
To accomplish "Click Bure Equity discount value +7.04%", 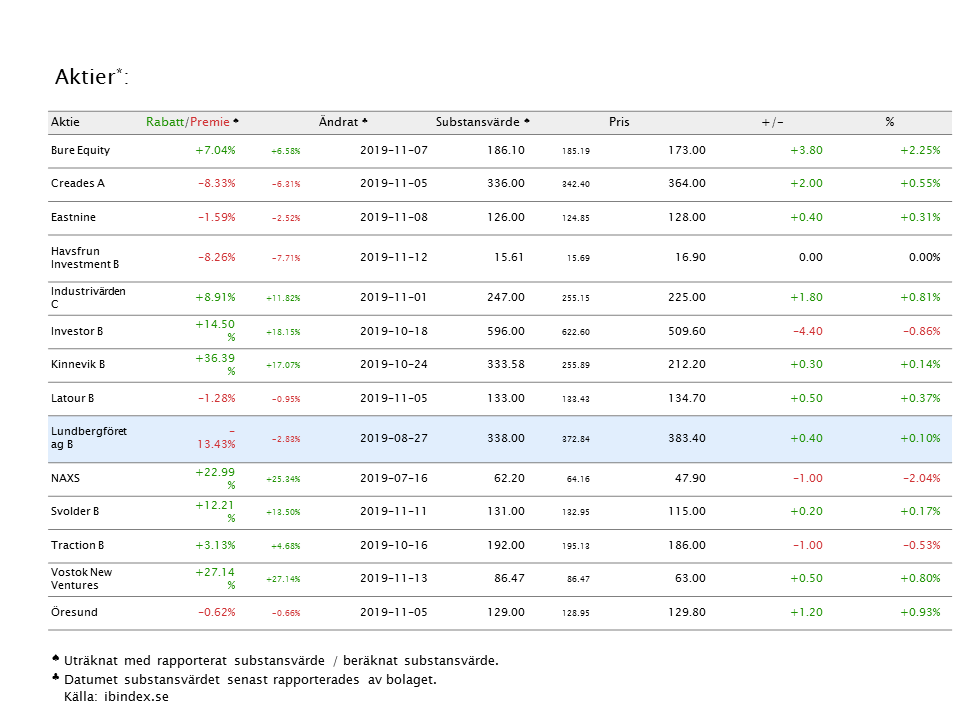I will [x=216, y=150].
